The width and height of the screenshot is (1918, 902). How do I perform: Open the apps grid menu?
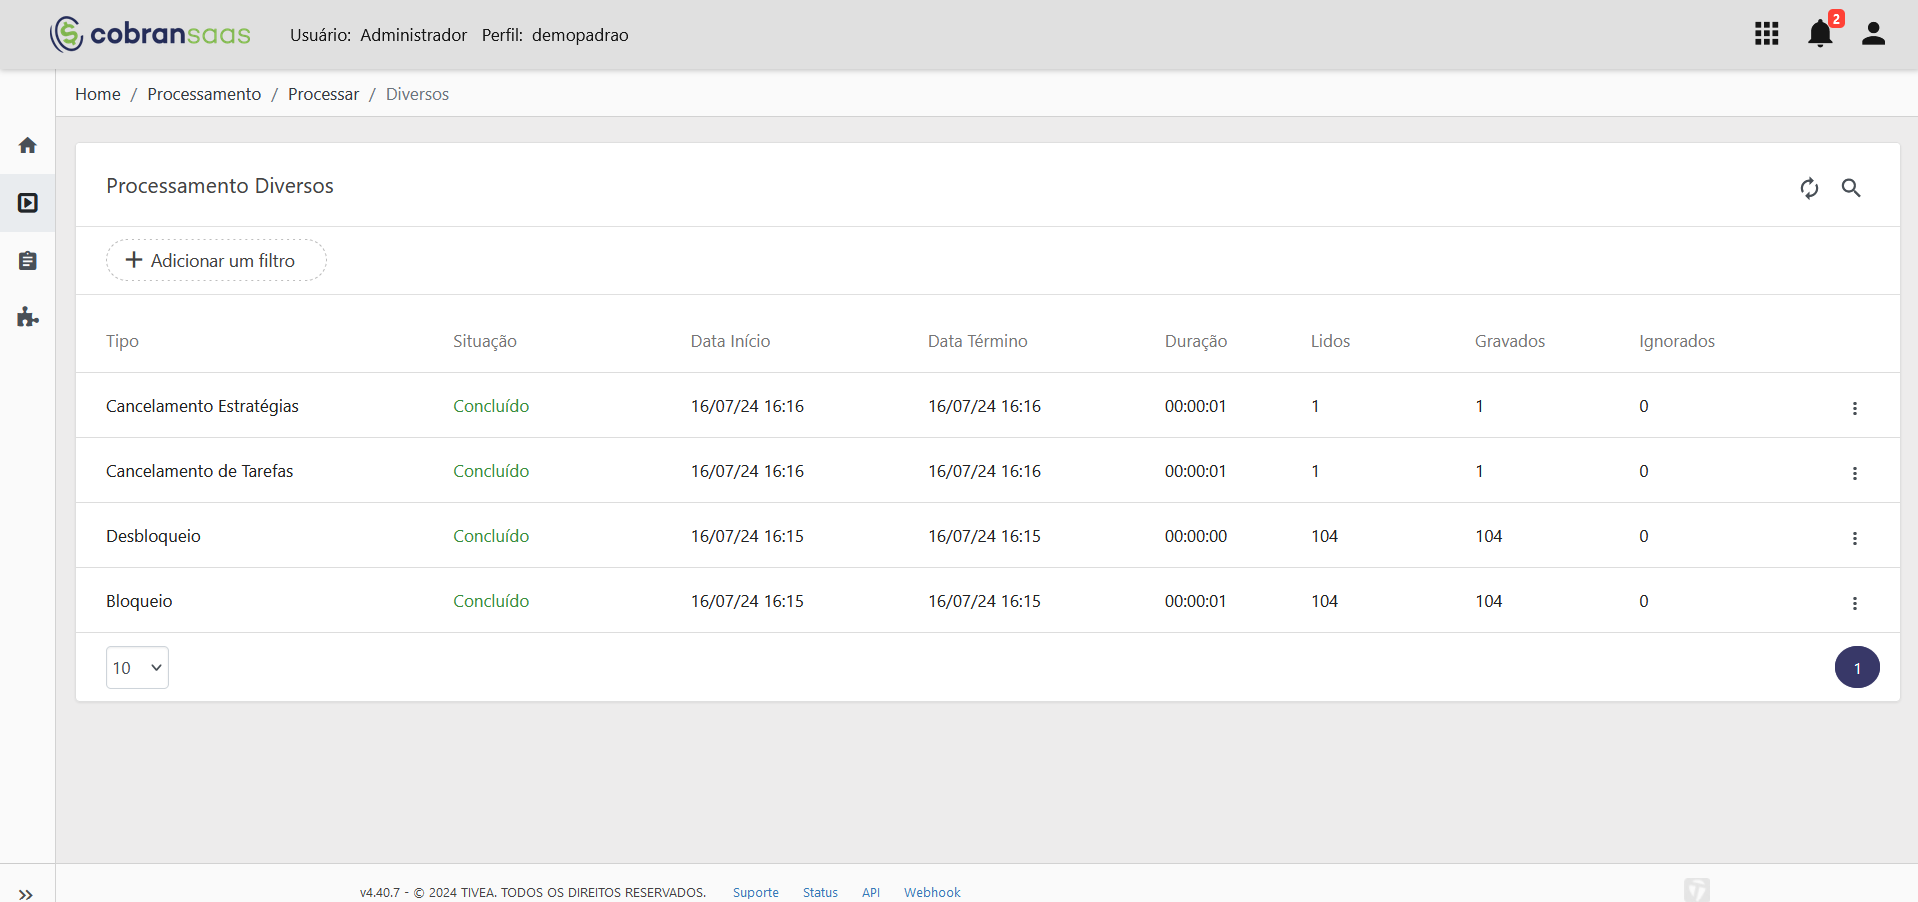click(1767, 34)
